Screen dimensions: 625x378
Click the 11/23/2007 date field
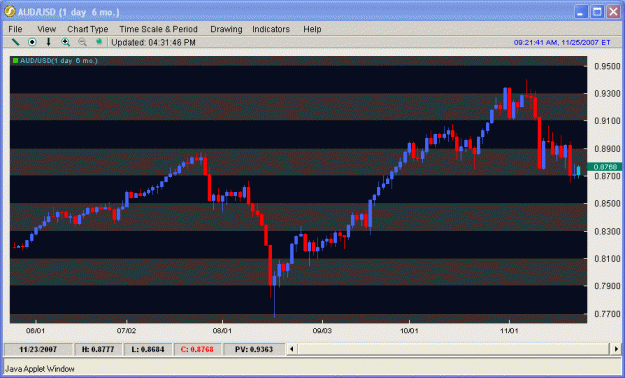pos(38,350)
